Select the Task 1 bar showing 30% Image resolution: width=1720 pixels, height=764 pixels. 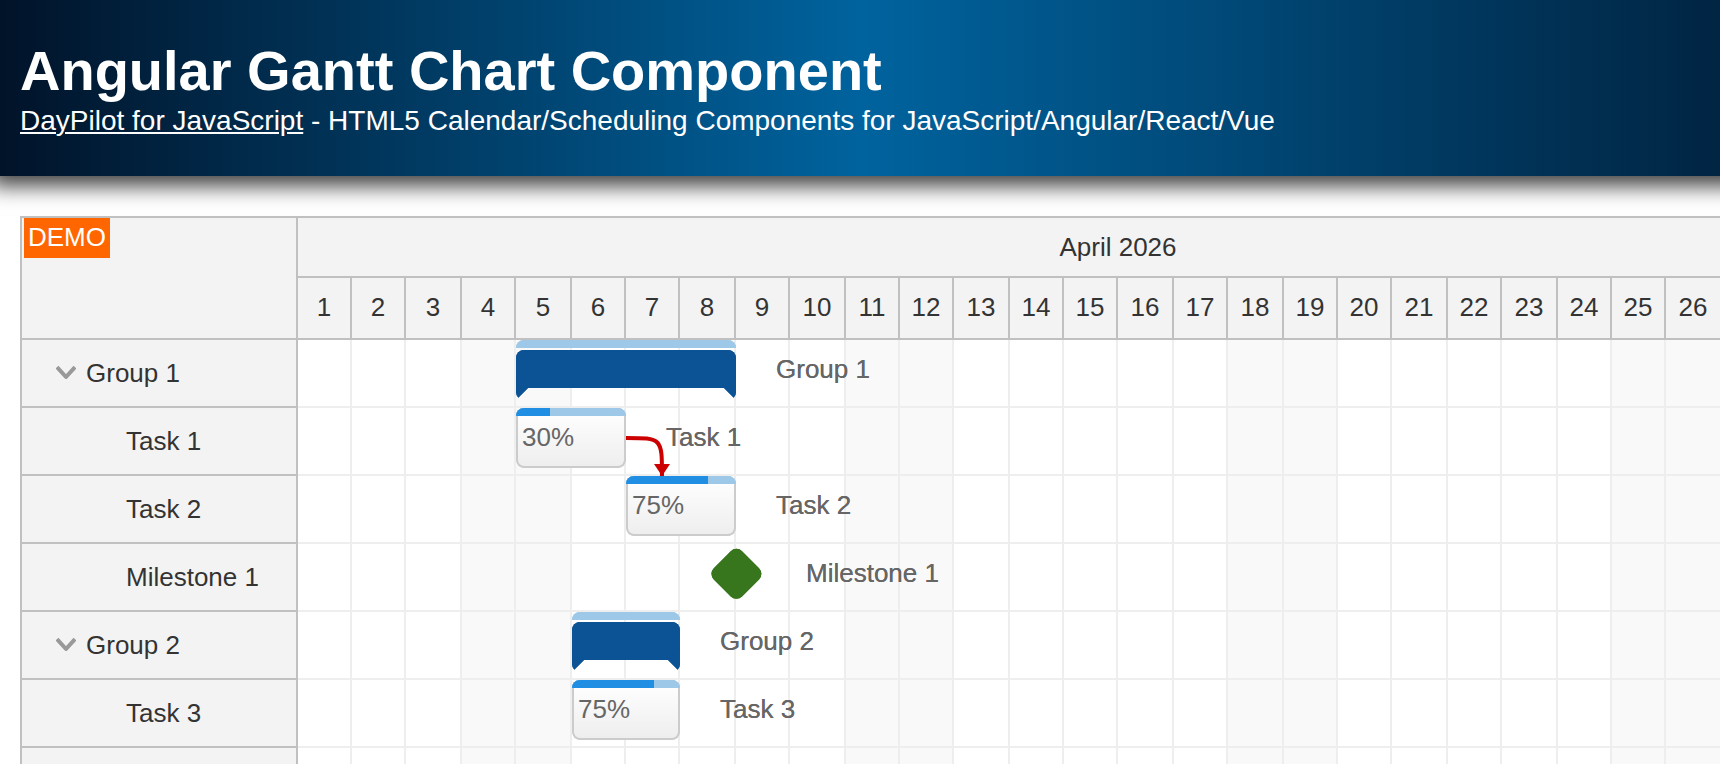[x=569, y=438]
